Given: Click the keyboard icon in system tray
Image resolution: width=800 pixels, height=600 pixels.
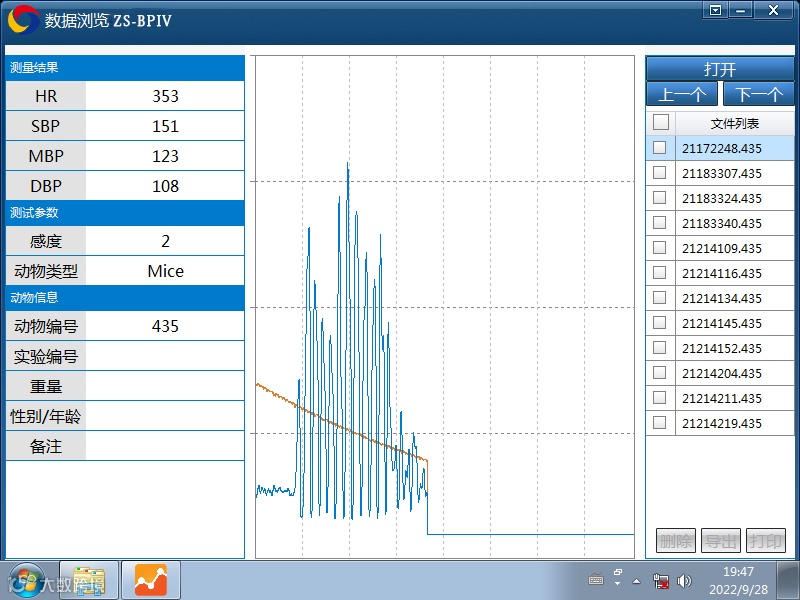Looking at the screenshot, I should tap(595, 580).
